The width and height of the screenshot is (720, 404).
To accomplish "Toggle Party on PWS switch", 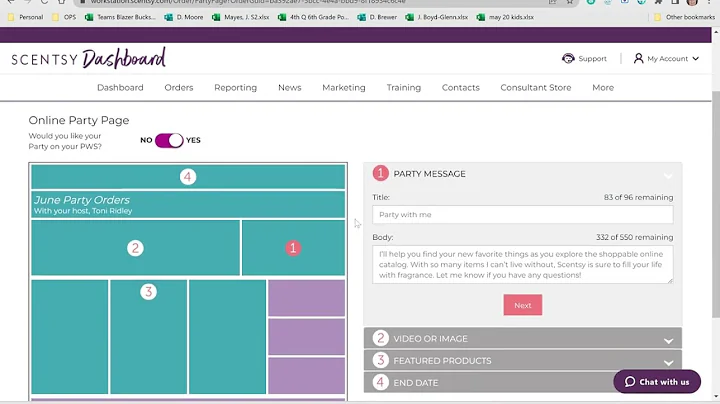I will point(169,140).
